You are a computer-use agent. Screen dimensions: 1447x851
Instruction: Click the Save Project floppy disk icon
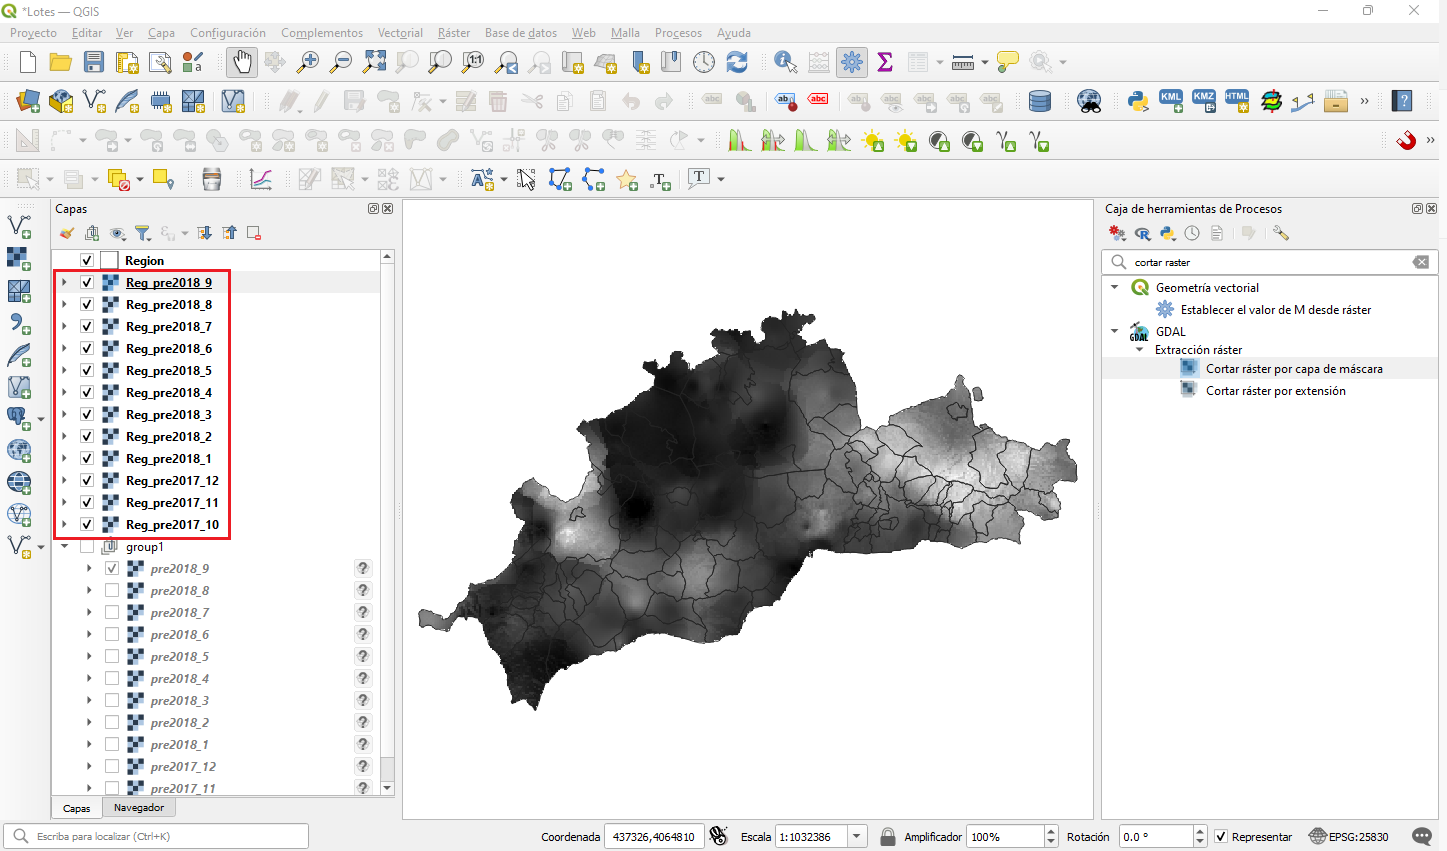point(94,62)
